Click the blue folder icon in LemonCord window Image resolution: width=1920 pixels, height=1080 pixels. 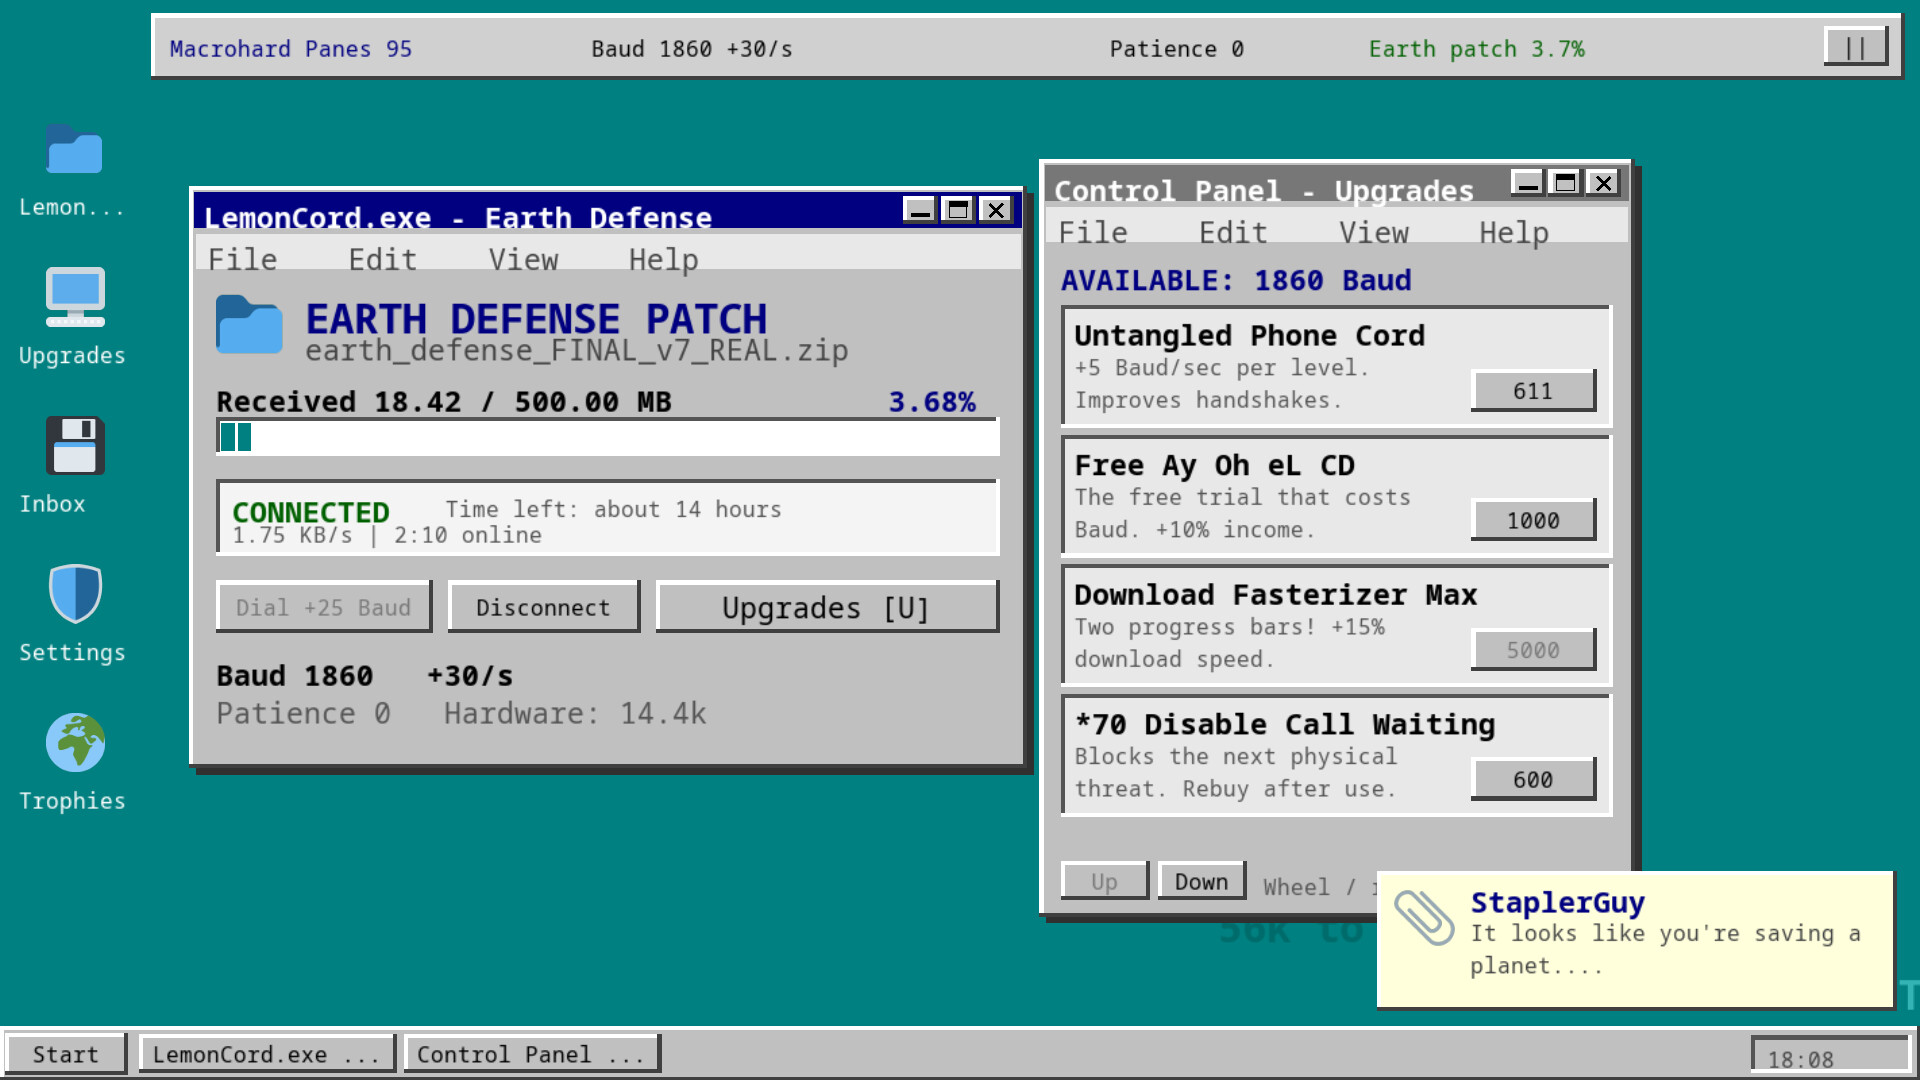pos(249,324)
